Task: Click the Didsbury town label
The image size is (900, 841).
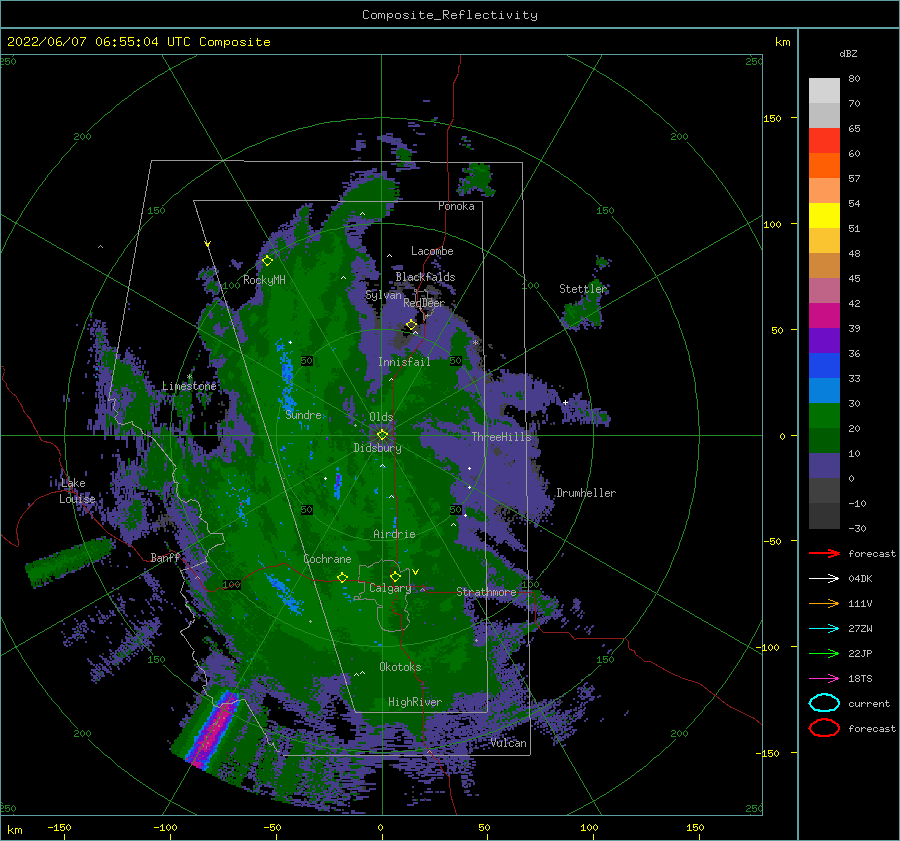Action: 377,448
